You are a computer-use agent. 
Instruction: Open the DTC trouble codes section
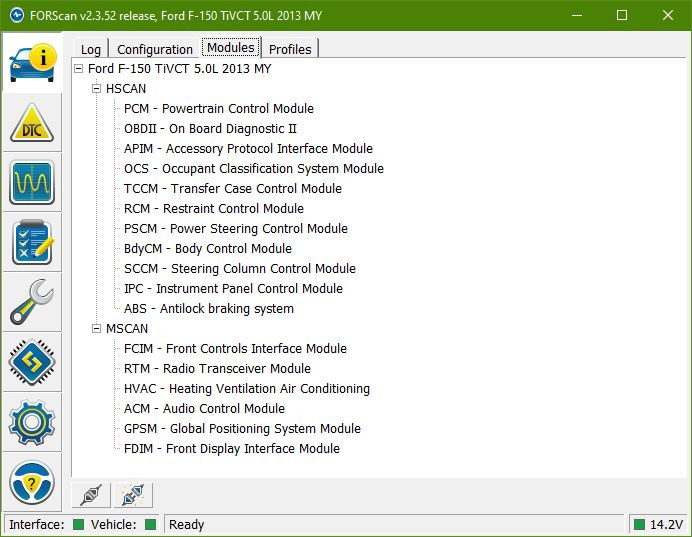(32, 123)
